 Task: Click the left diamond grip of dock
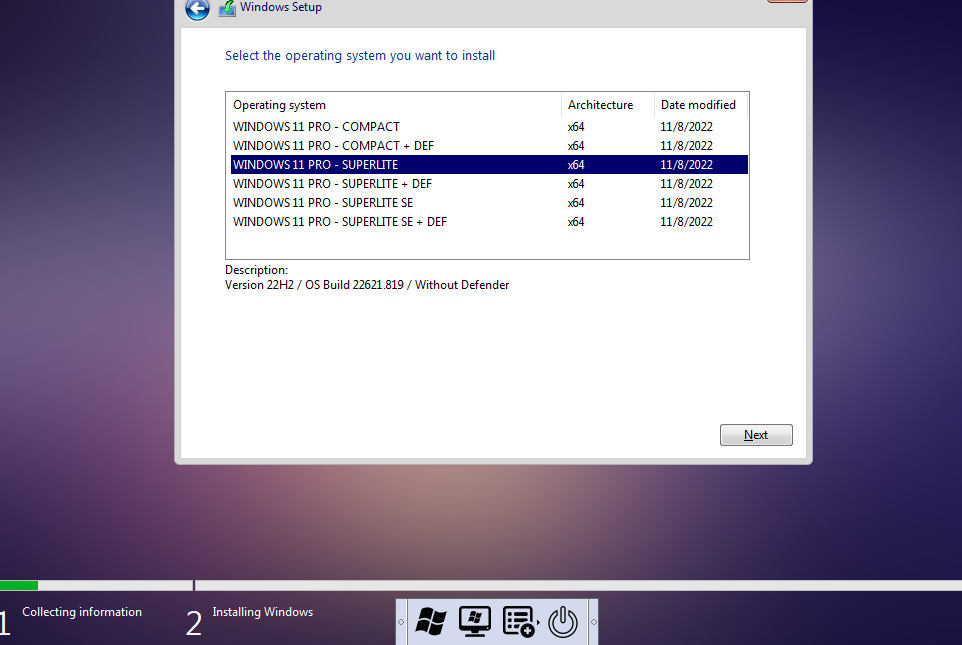click(x=401, y=622)
